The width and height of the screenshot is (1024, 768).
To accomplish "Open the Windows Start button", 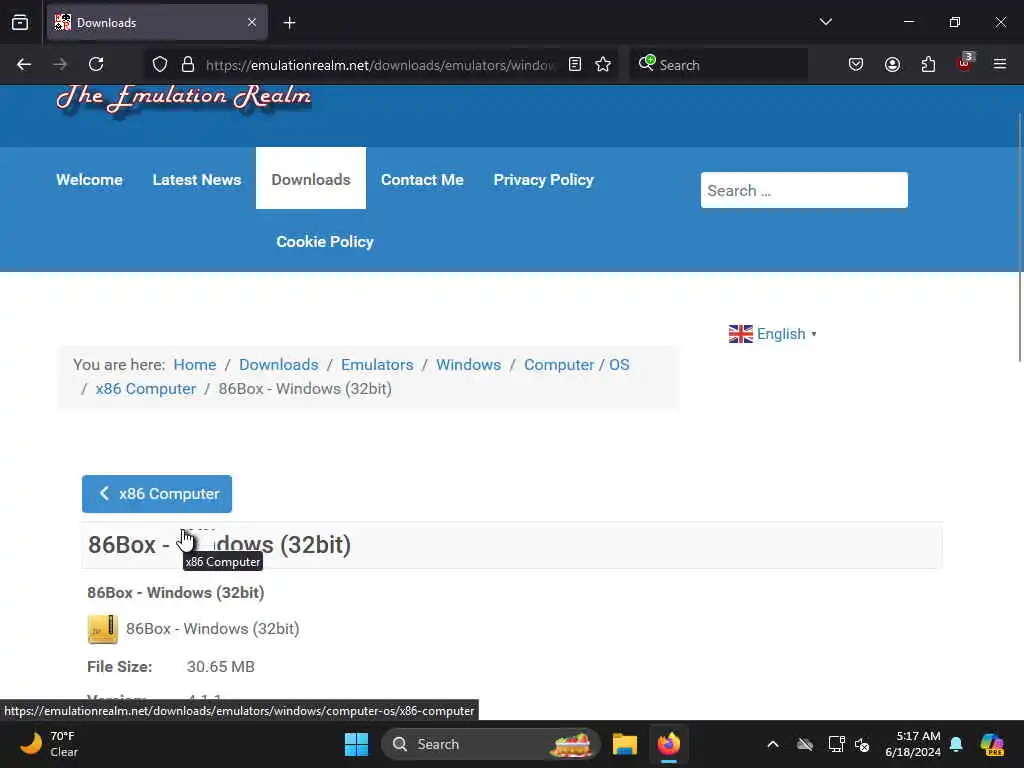I will pyautogui.click(x=357, y=744).
